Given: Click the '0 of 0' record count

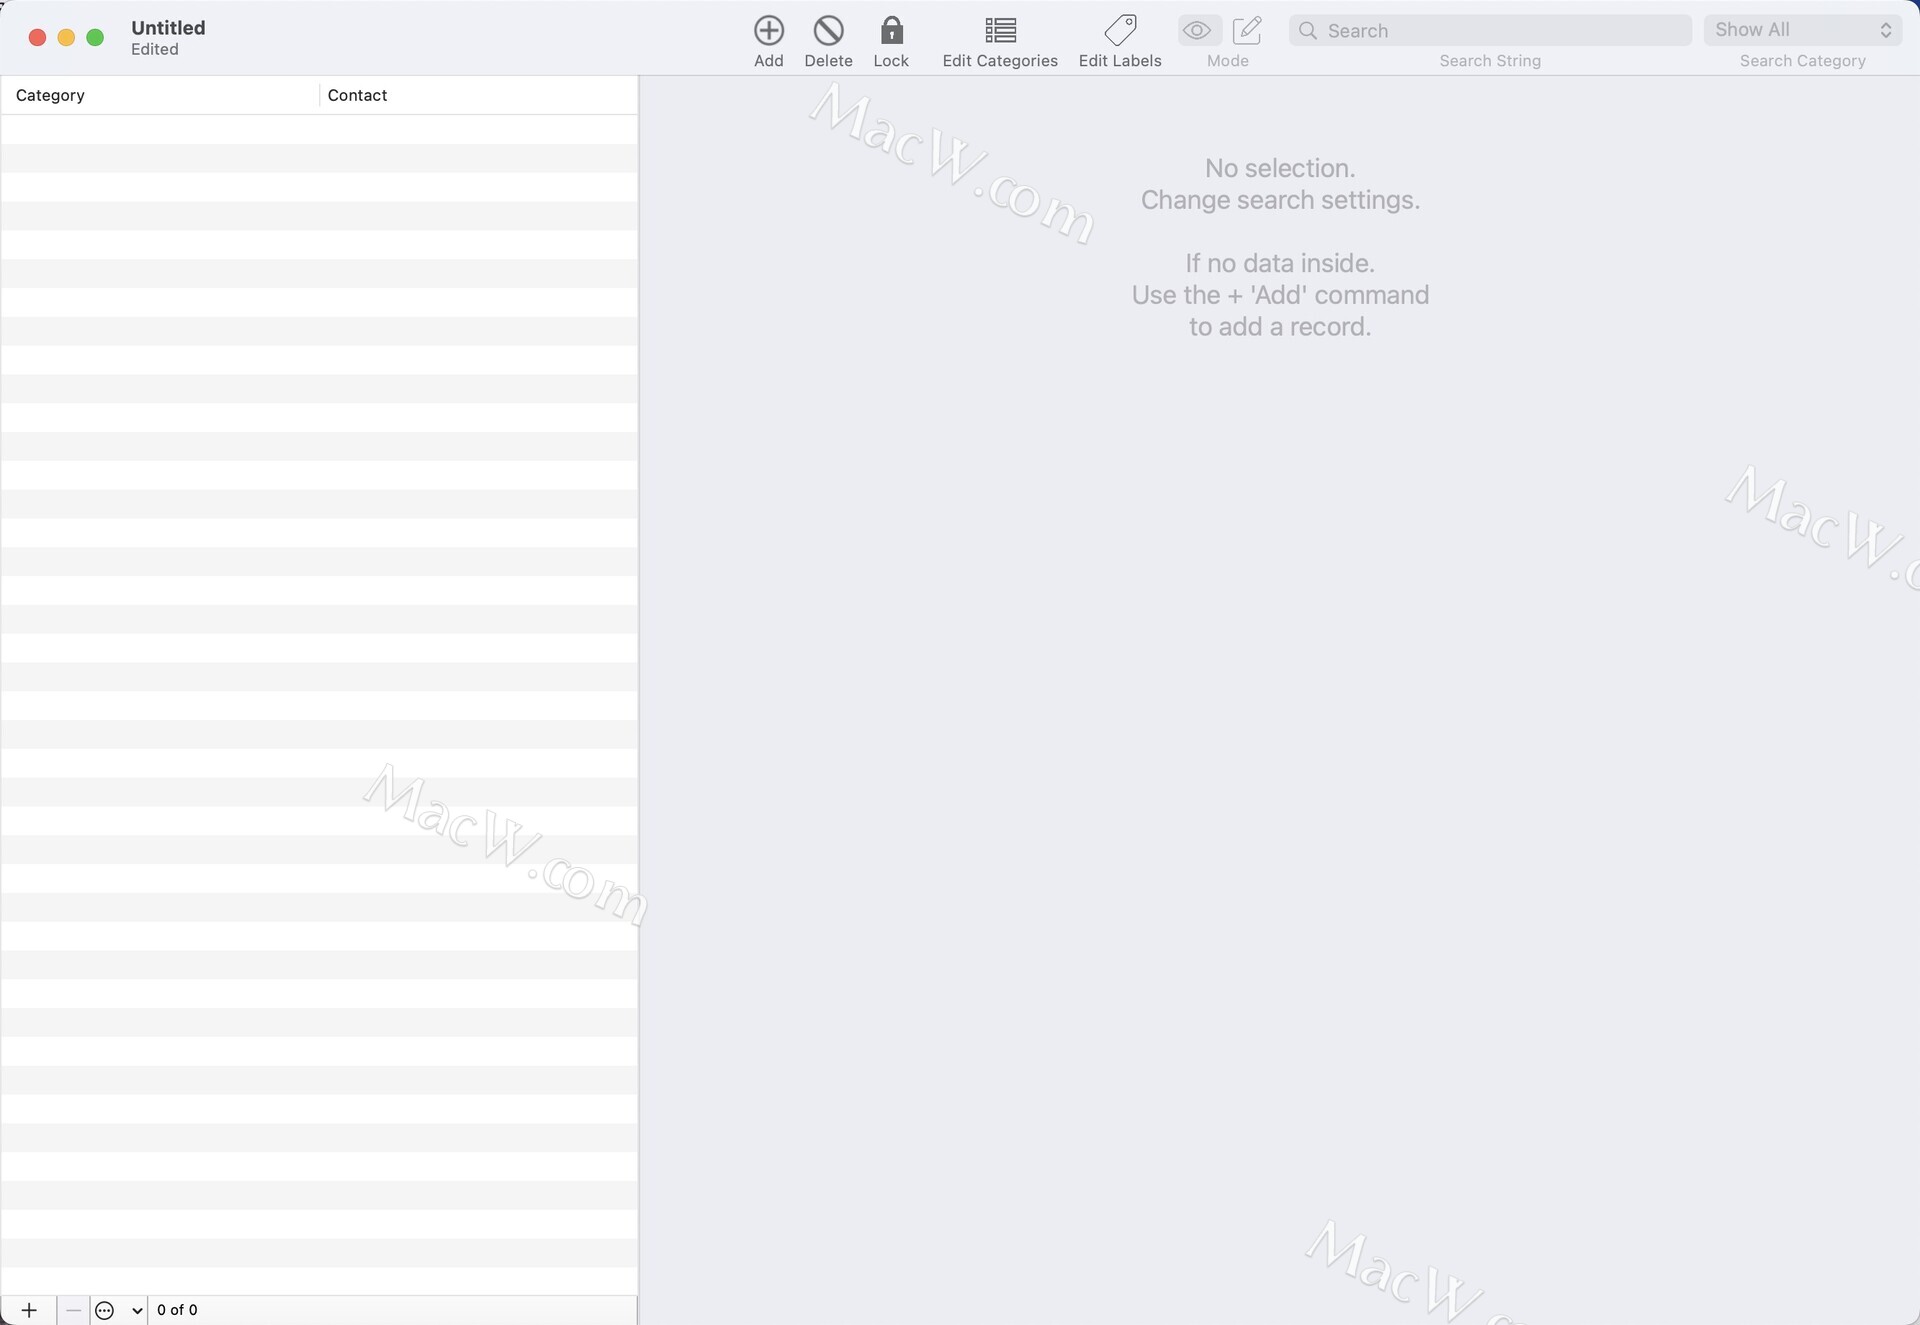Looking at the screenshot, I should point(177,1310).
